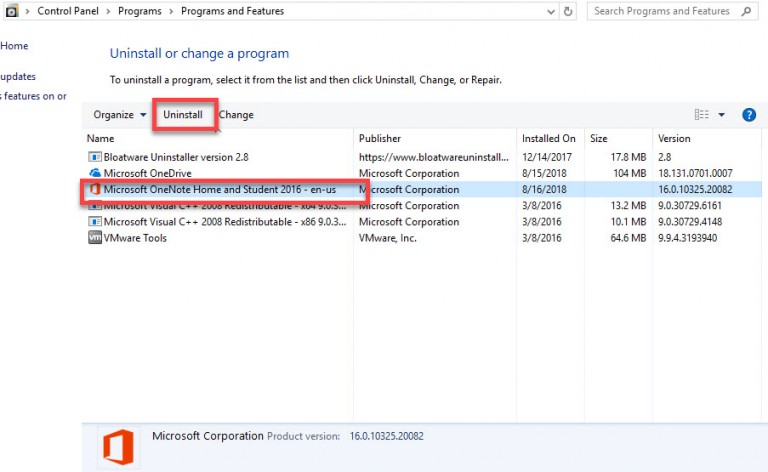768x472 pixels.
Task: Click the 13.2 MB size cell
Action: (x=628, y=206)
